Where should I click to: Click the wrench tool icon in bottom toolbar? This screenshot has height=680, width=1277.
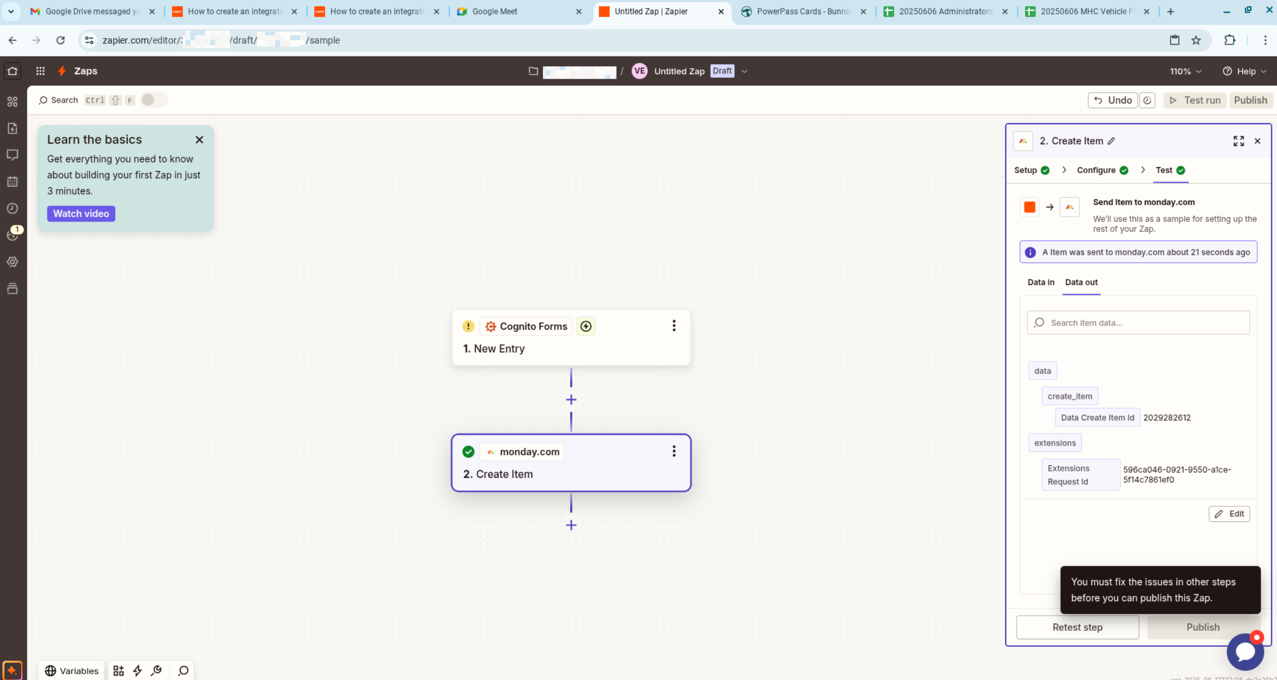[156, 671]
